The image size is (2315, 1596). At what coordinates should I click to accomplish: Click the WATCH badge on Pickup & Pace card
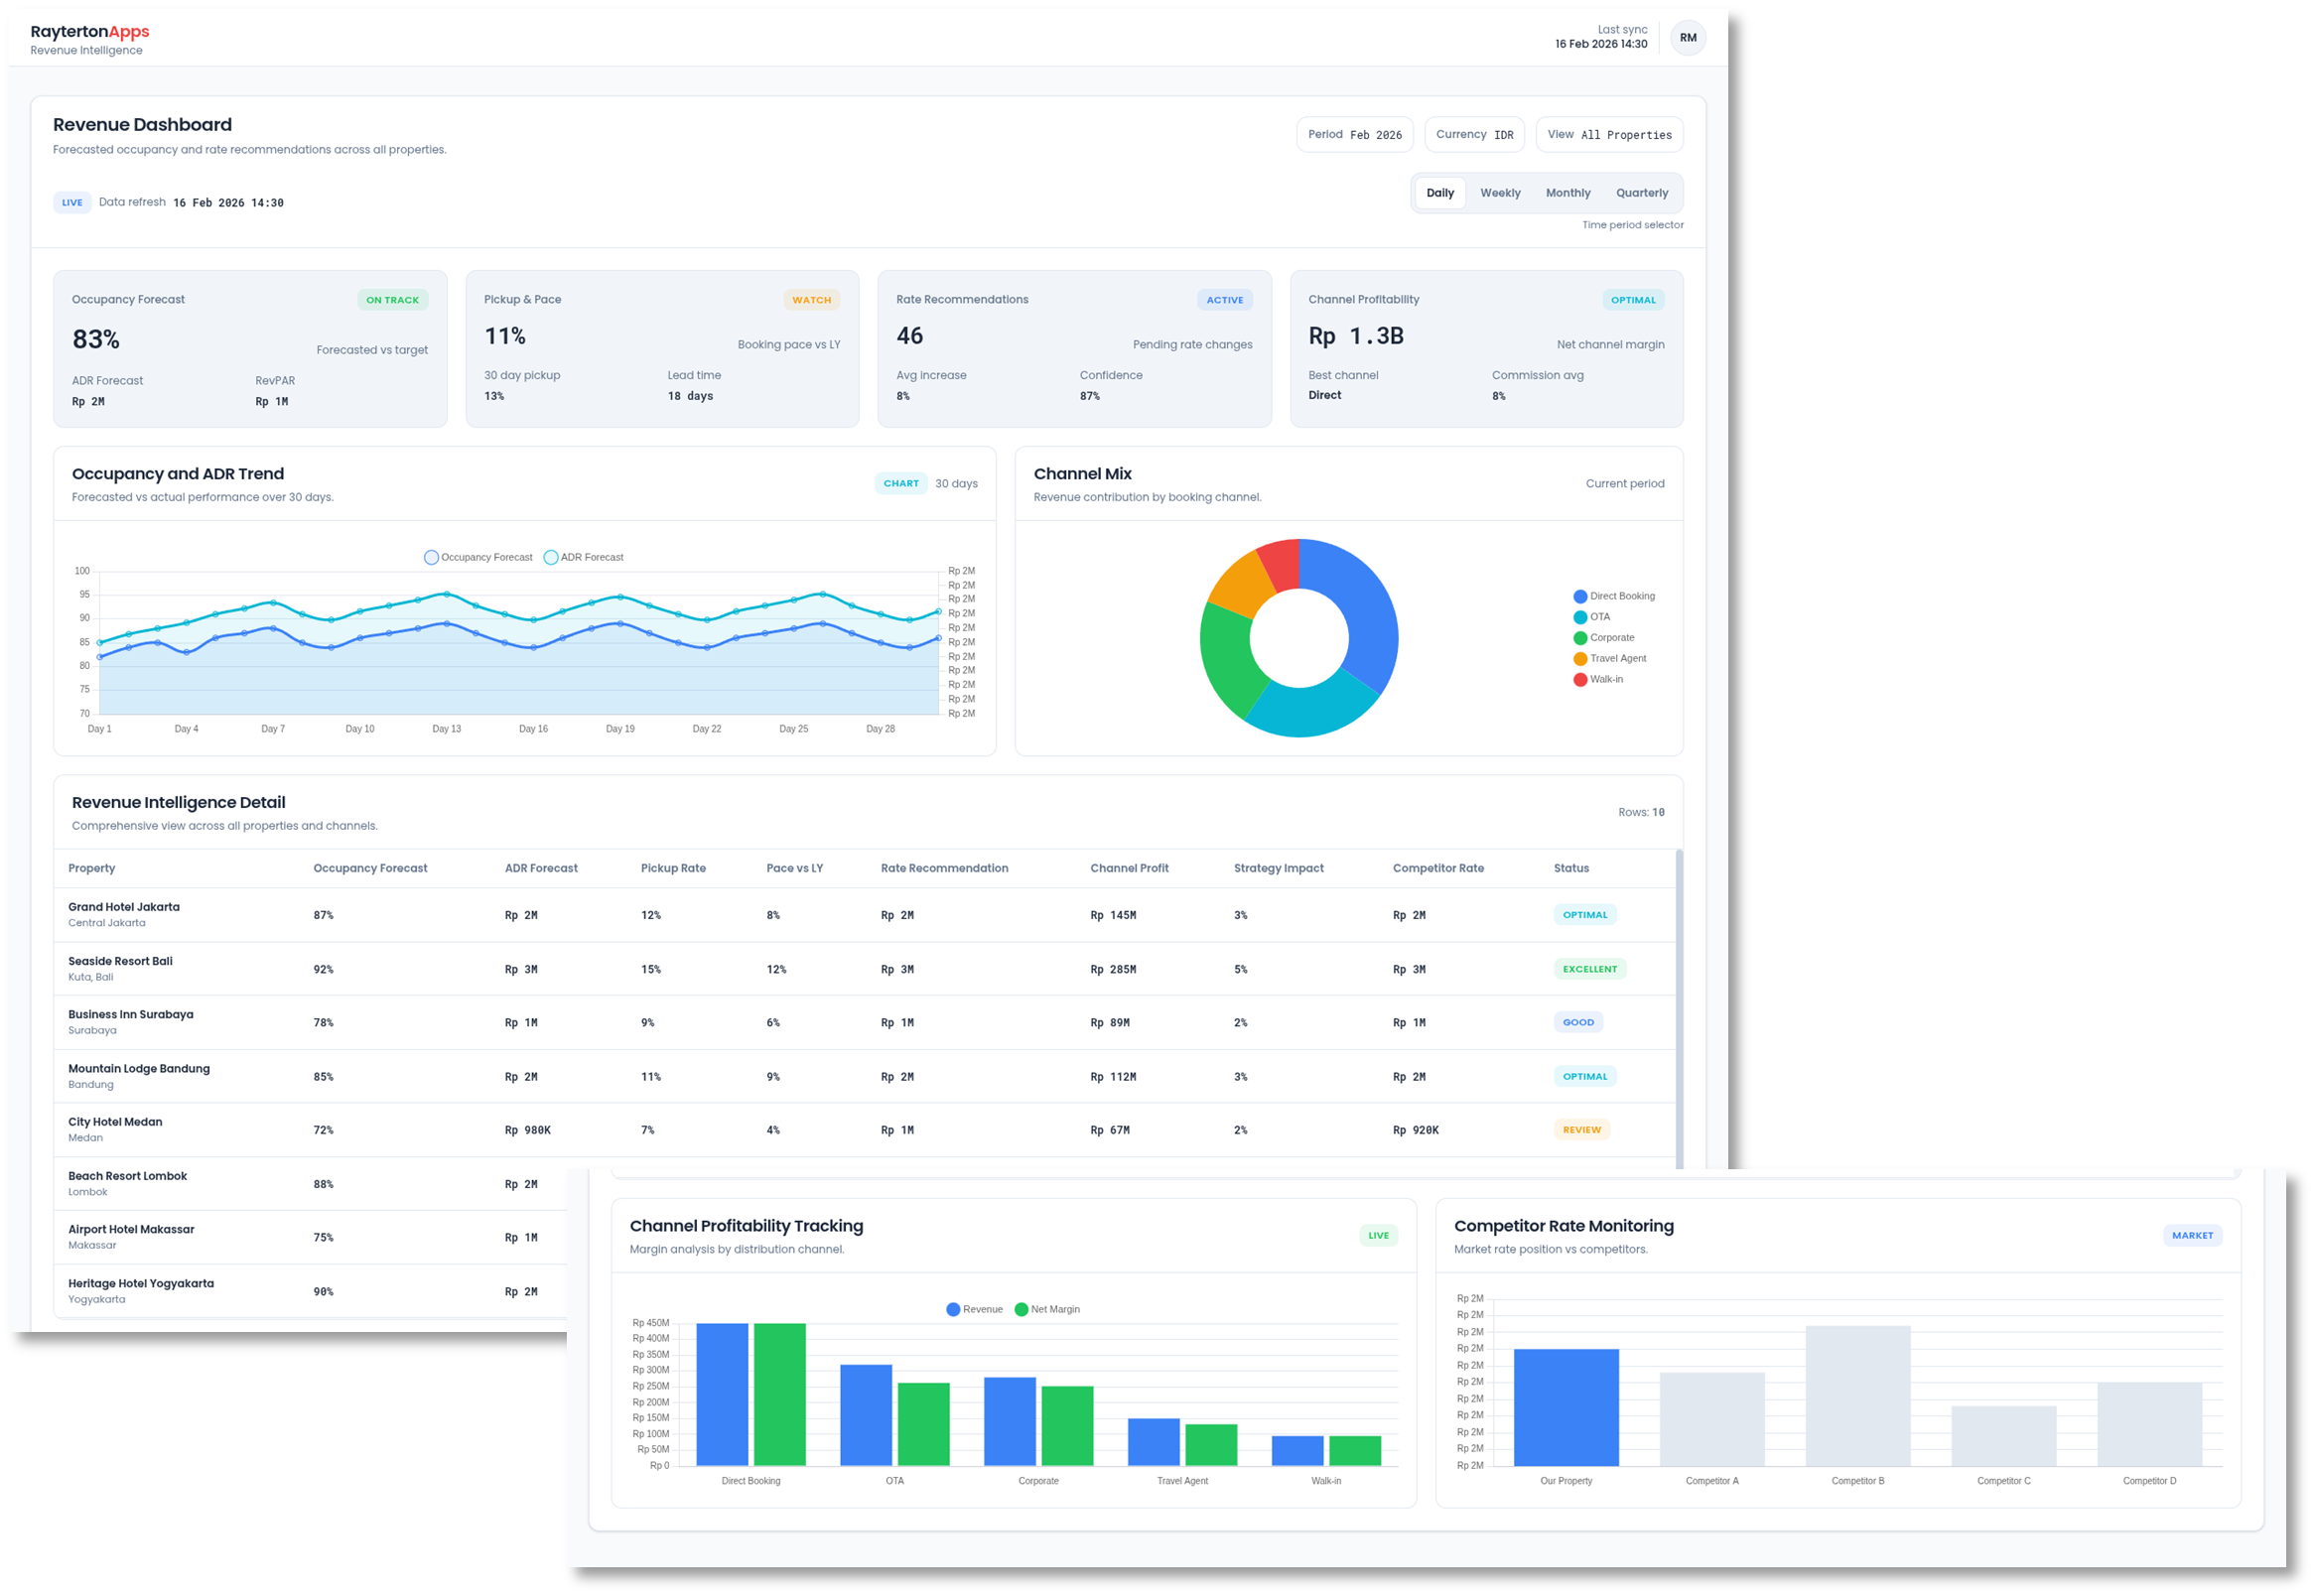(811, 299)
